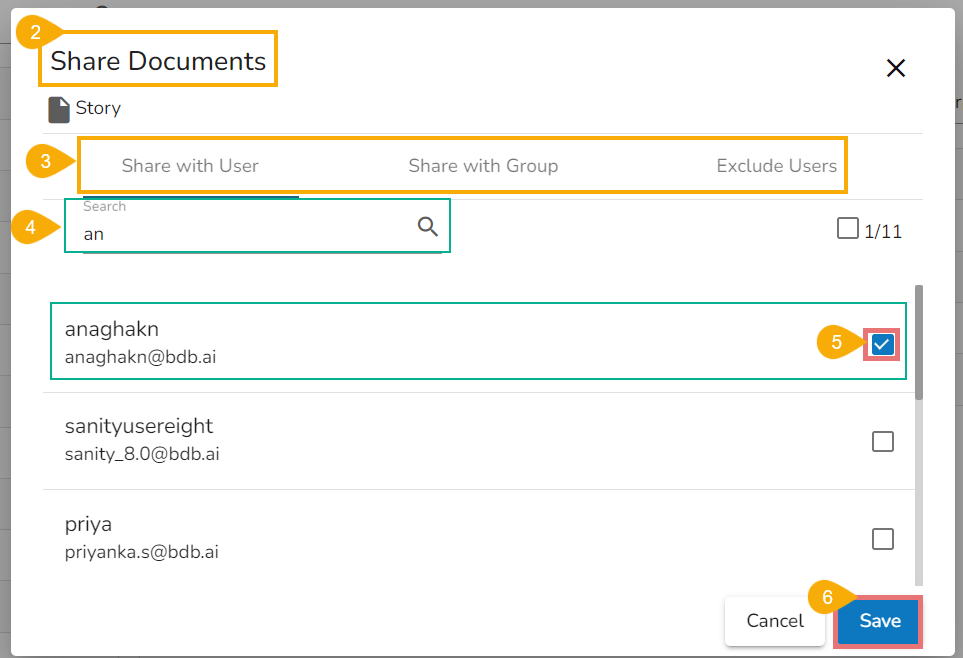
Task: Uncheck the anaghakn user checkbox
Action: coord(882,344)
